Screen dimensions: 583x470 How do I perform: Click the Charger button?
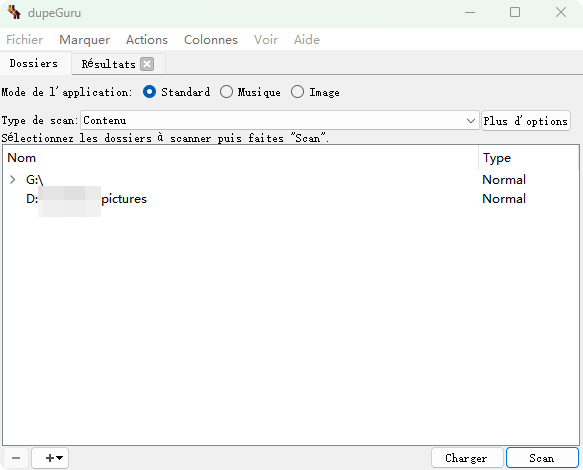(467, 458)
